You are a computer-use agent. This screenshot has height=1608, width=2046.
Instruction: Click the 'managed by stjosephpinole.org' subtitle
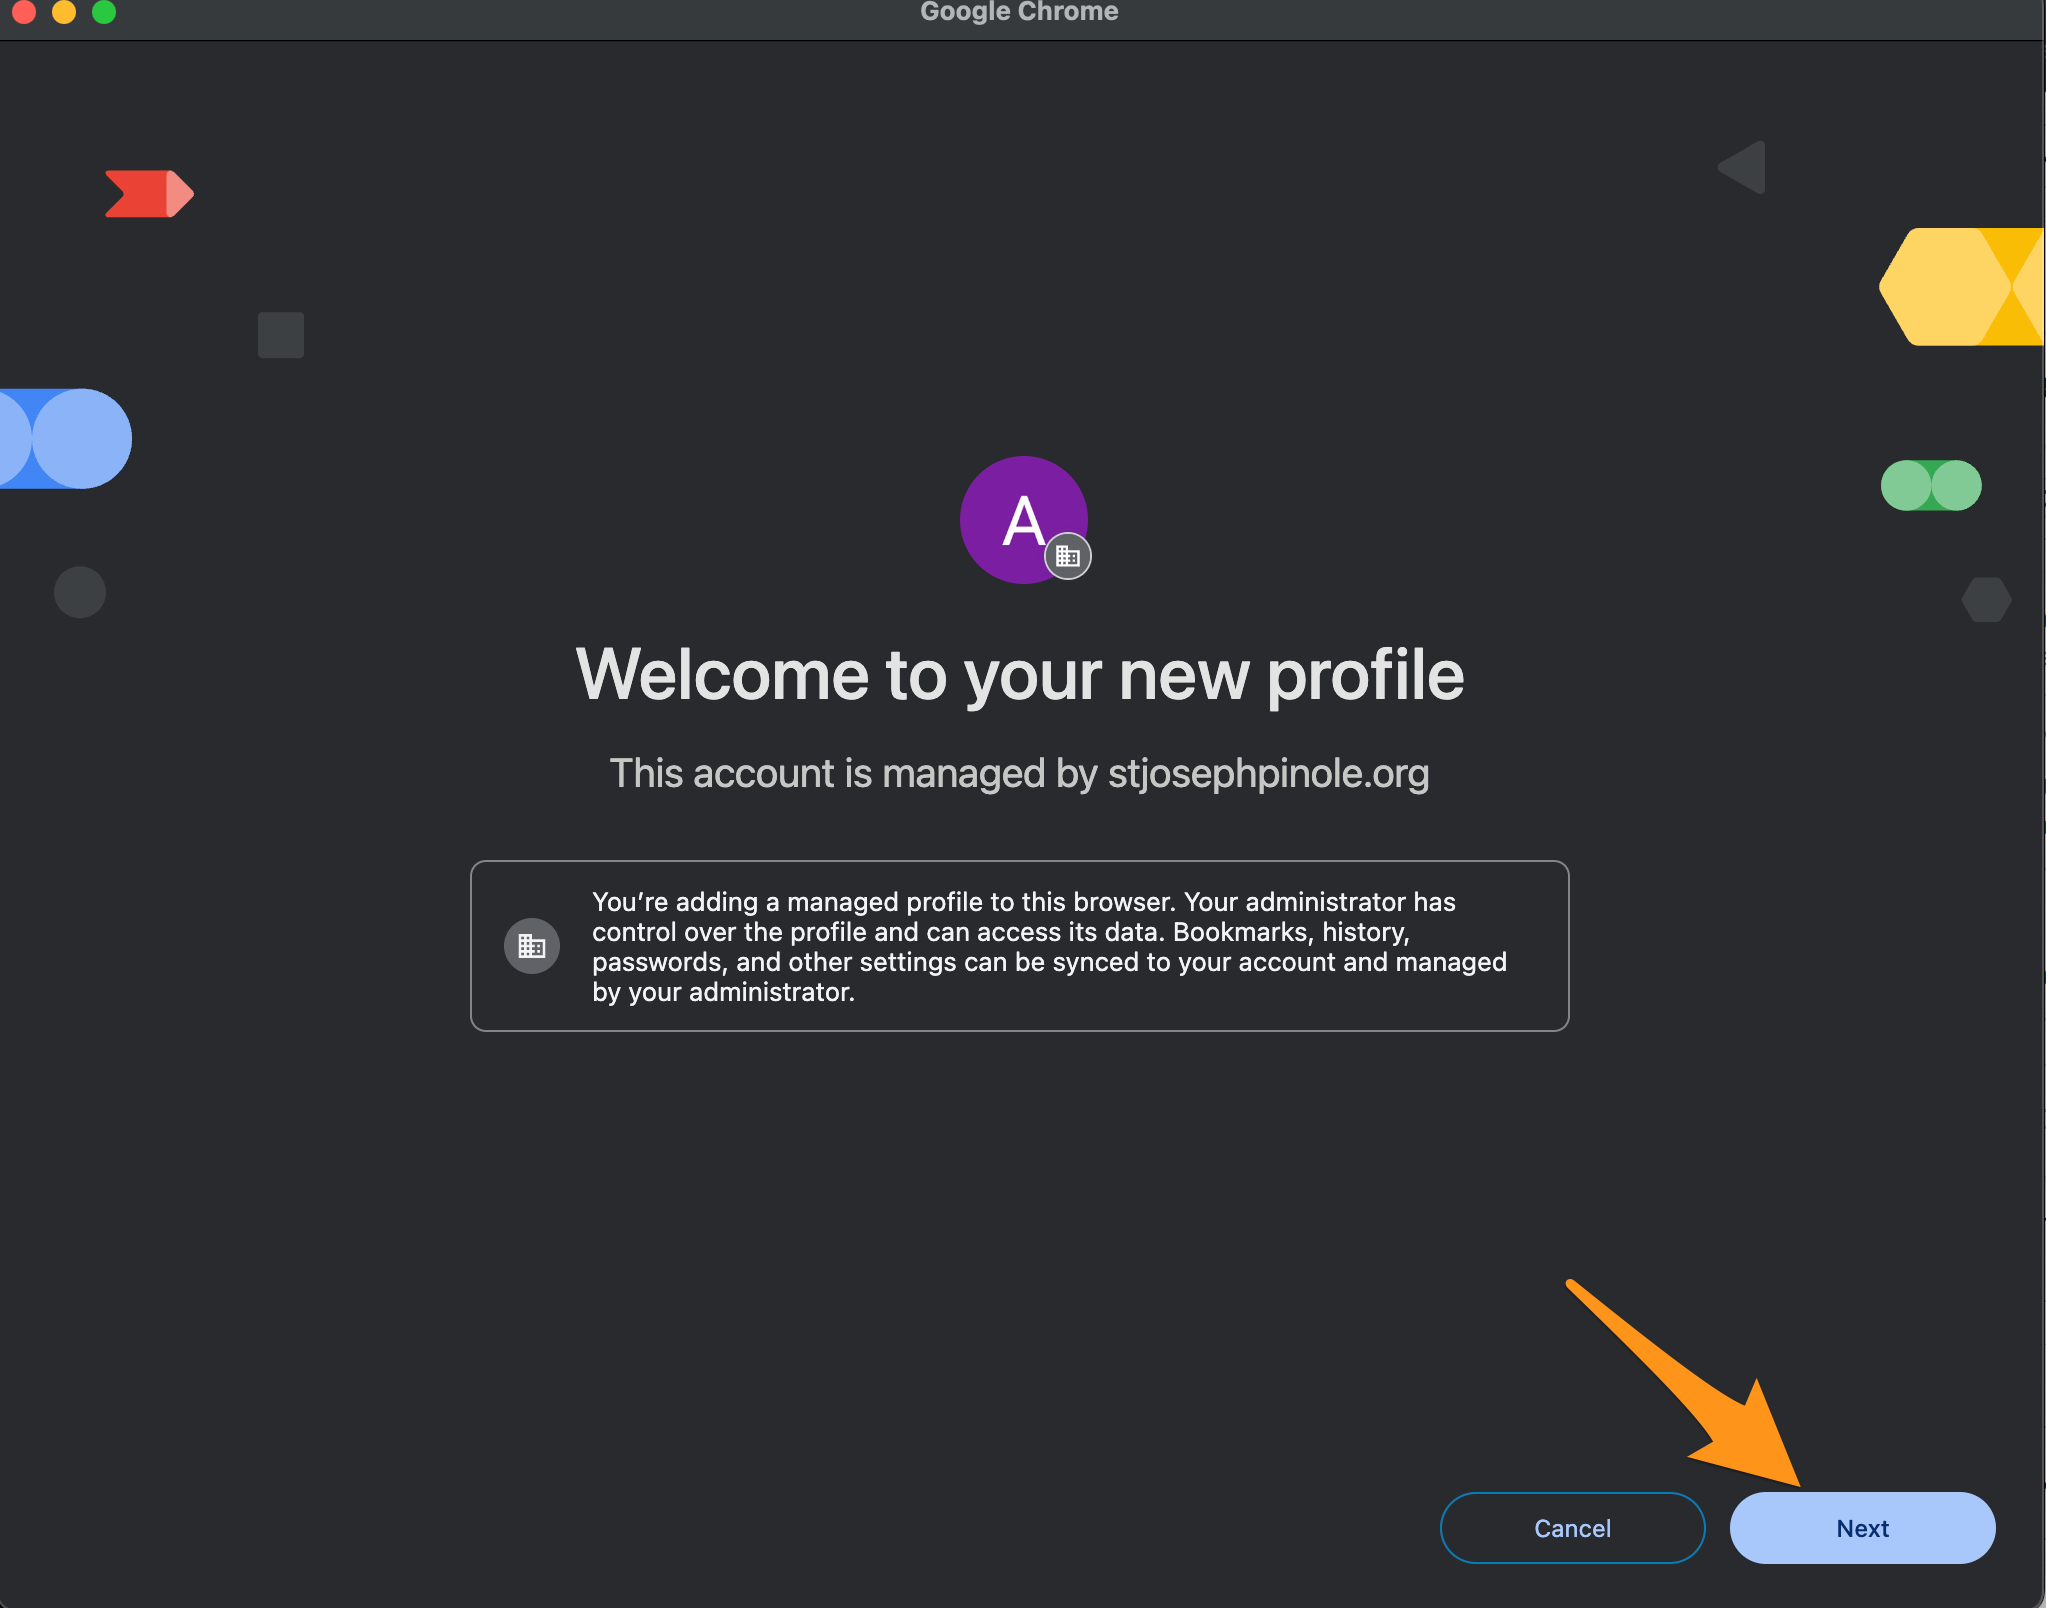coord(1020,773)
